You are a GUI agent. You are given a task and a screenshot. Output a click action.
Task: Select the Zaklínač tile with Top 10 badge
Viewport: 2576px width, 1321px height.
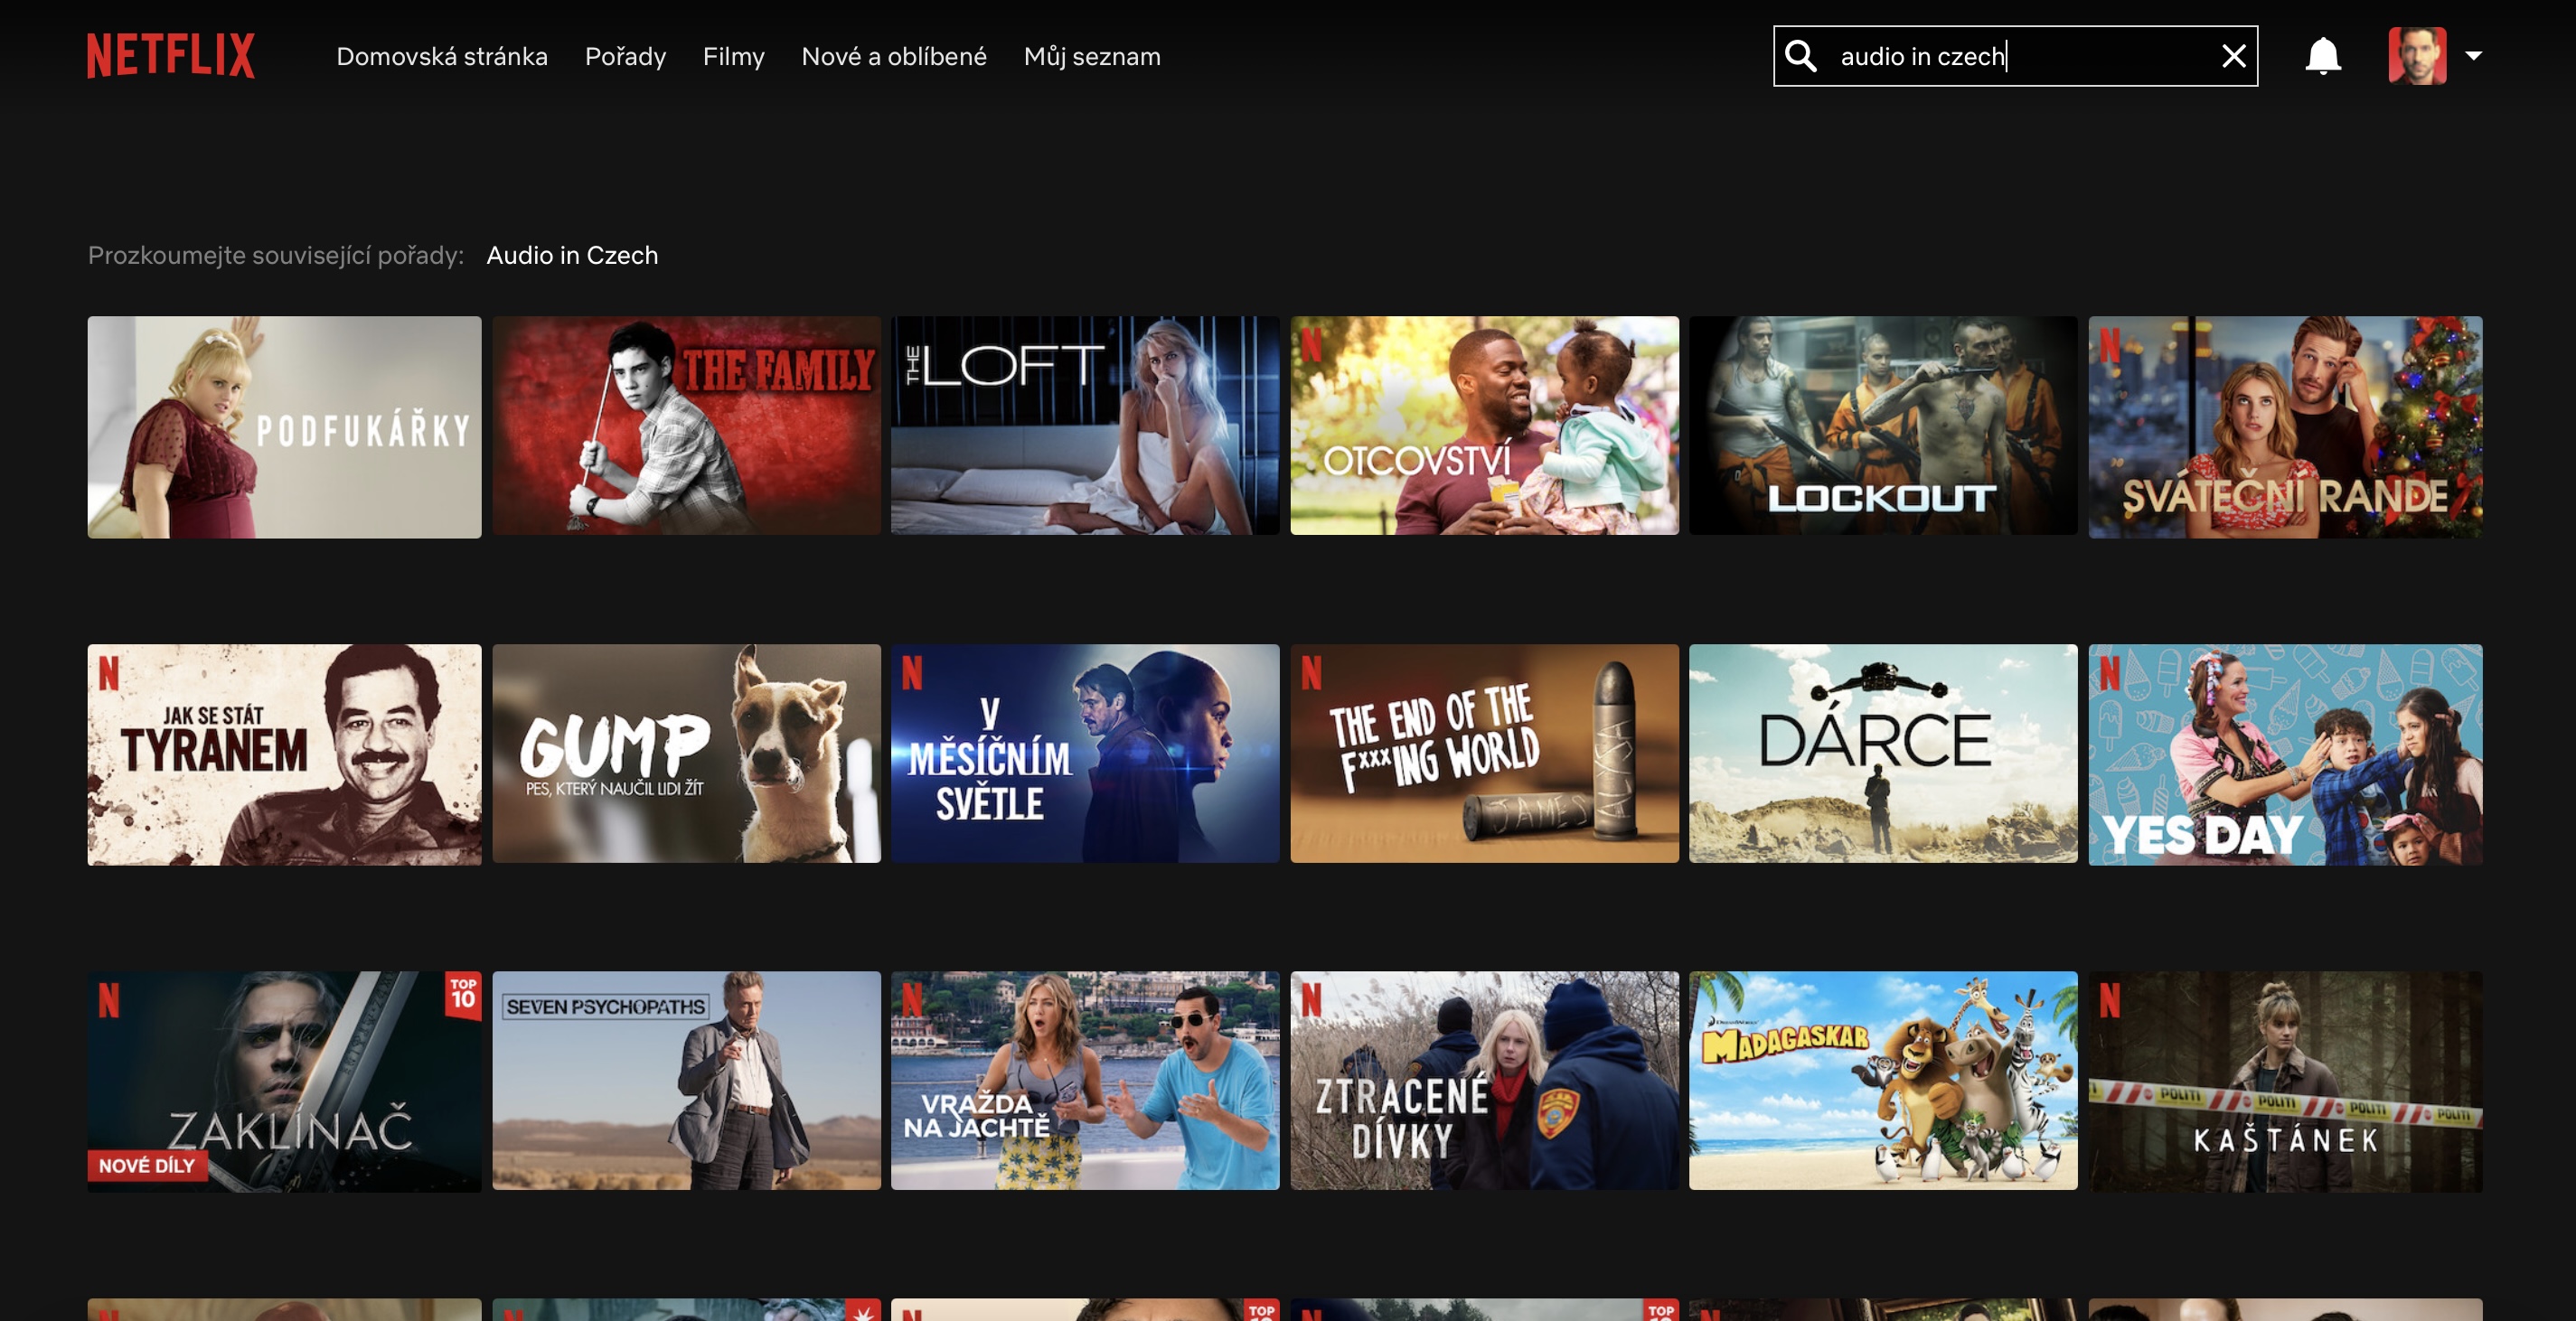pos(284,1081)
